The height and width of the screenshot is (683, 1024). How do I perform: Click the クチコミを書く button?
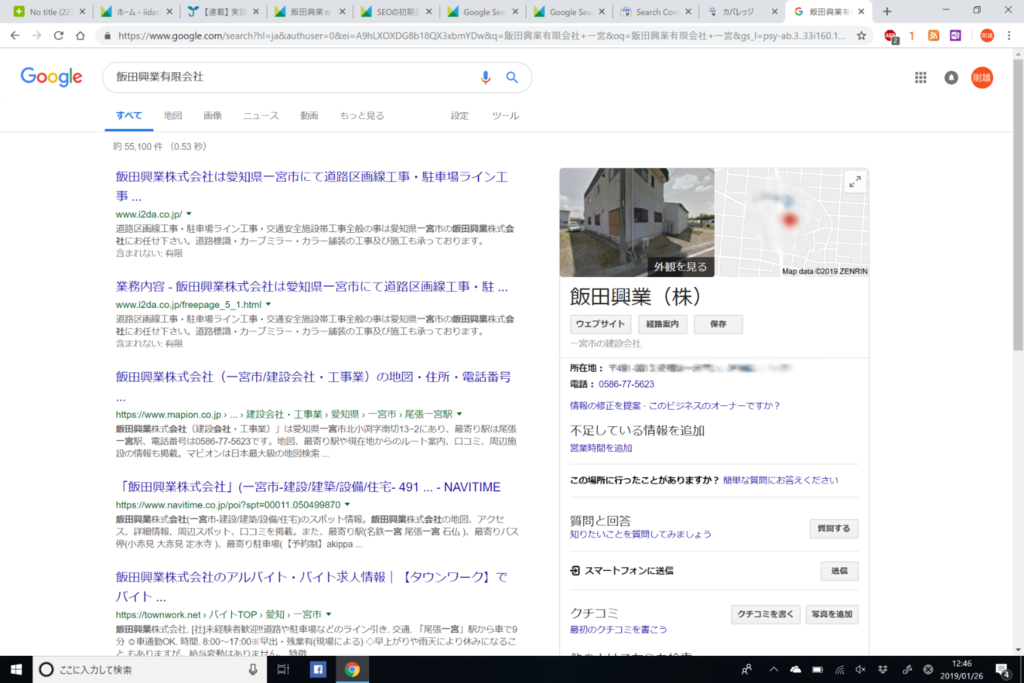(765, 614)
